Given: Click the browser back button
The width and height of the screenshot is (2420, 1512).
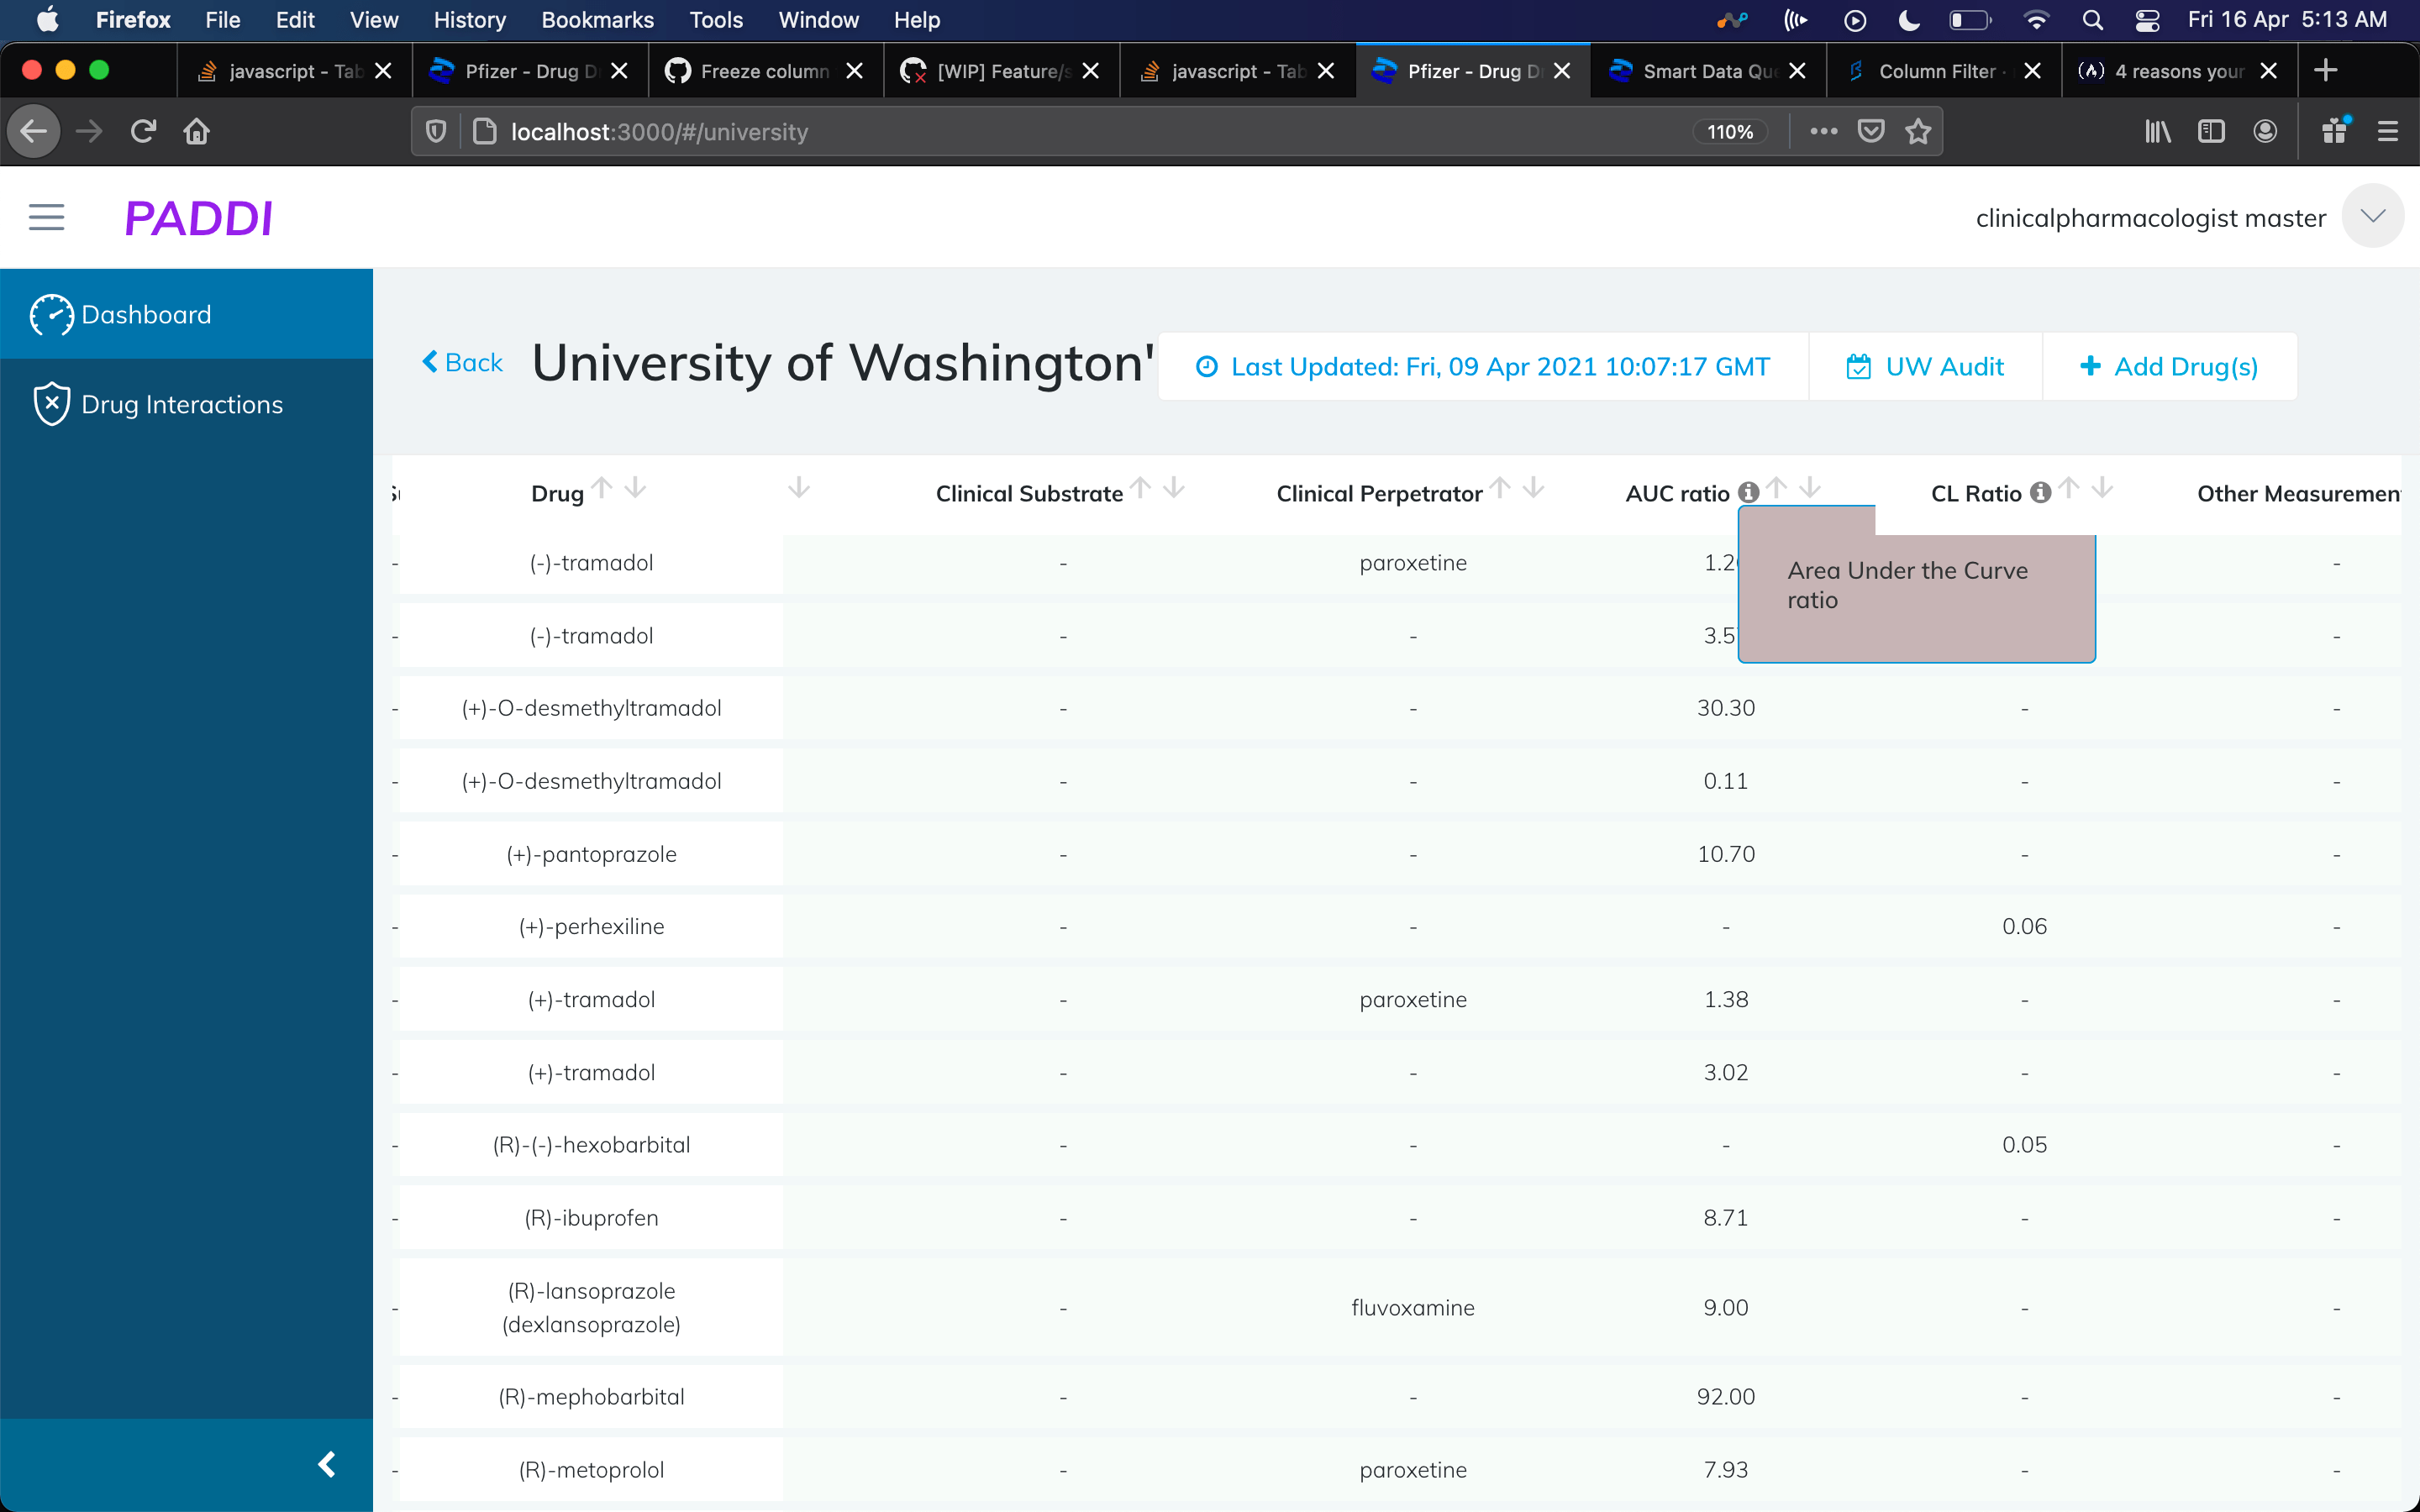Looking at the screenshot, I should 33,131.
